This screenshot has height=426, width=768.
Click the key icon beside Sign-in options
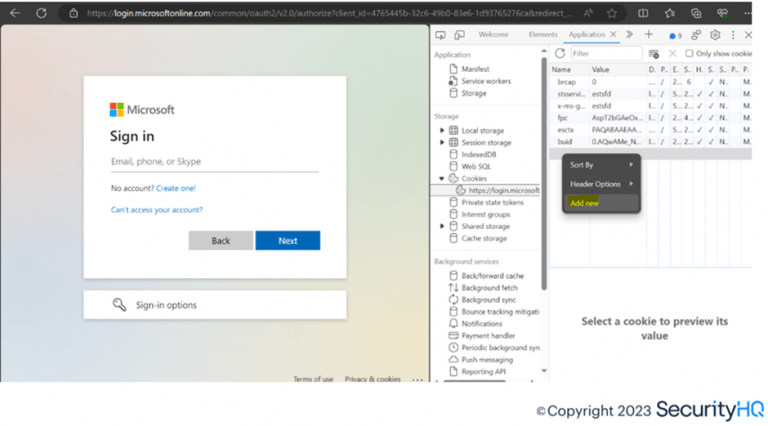coord(120,305)
